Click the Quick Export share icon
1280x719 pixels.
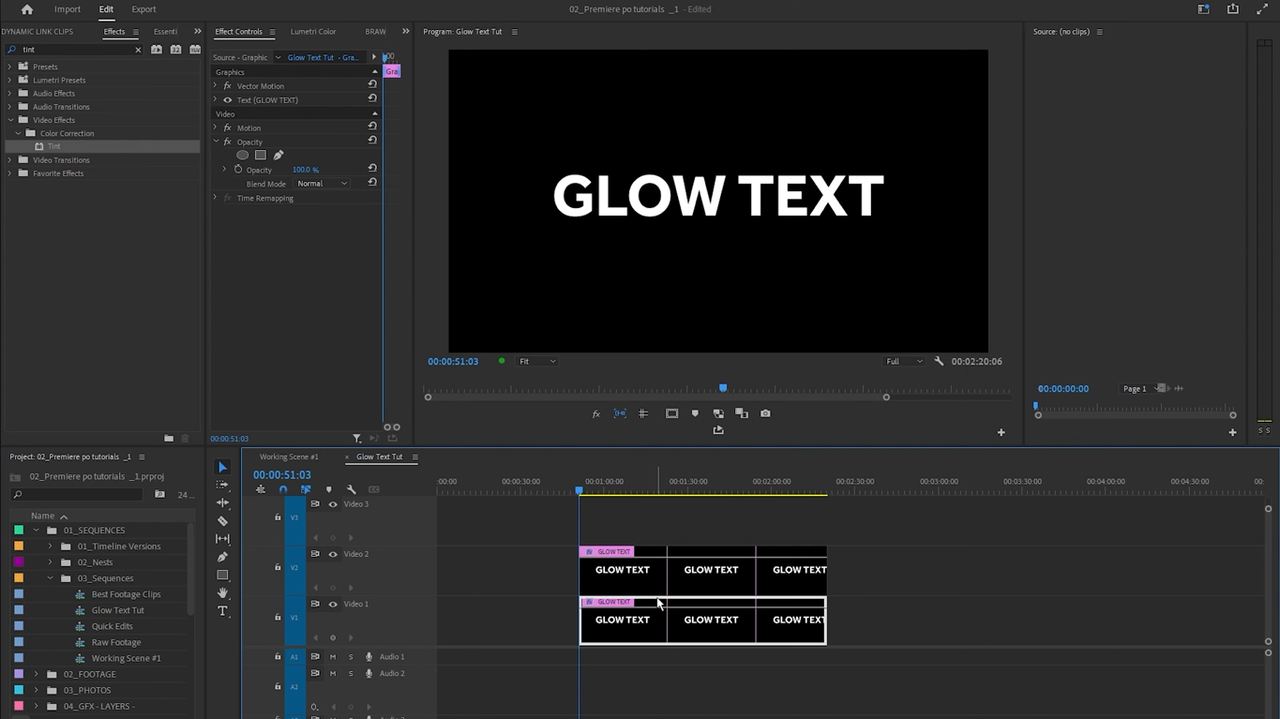1233,9
